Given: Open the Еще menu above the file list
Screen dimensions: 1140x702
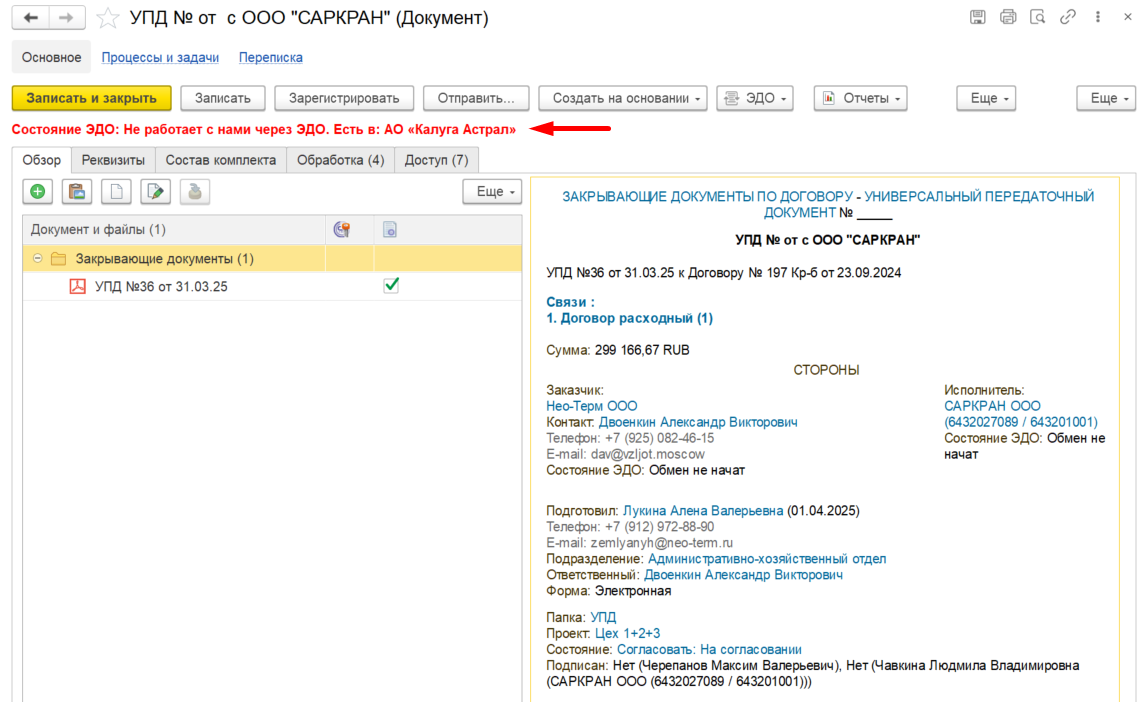Looking at the screenshot, I should [492, 192].
